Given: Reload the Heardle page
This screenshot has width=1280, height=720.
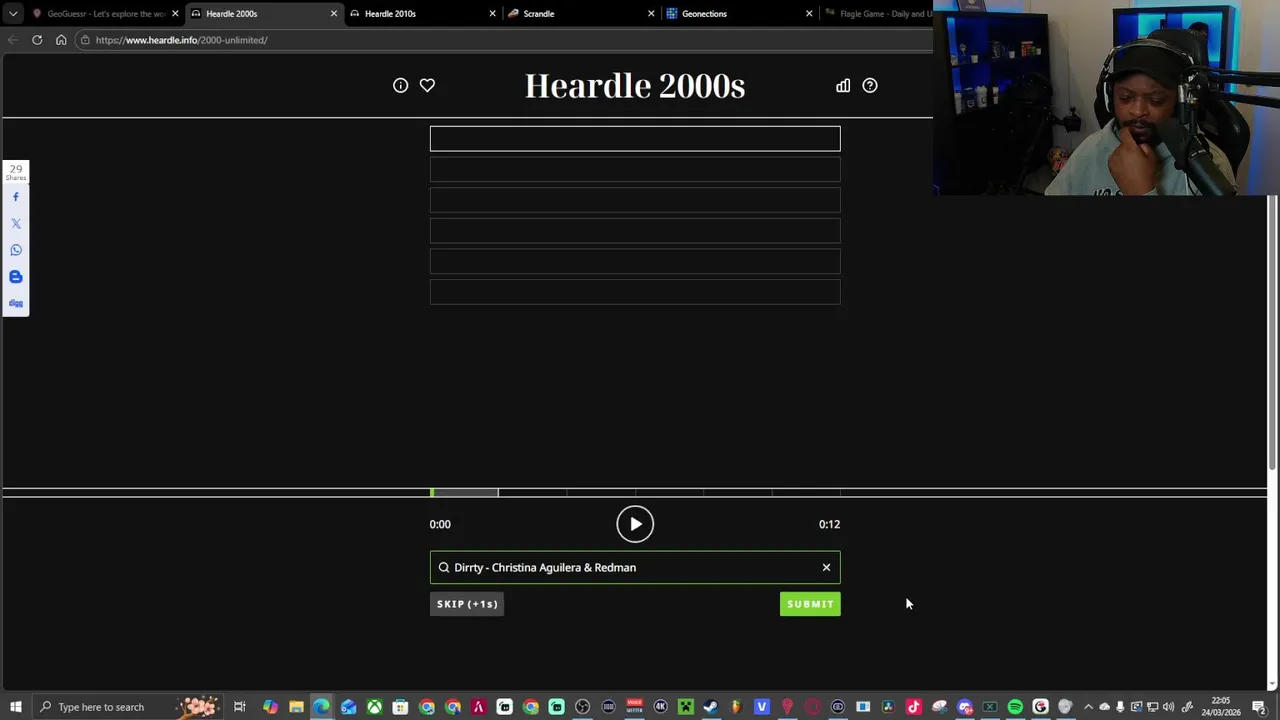Looking at the screenshot, I should click(37, 40).
